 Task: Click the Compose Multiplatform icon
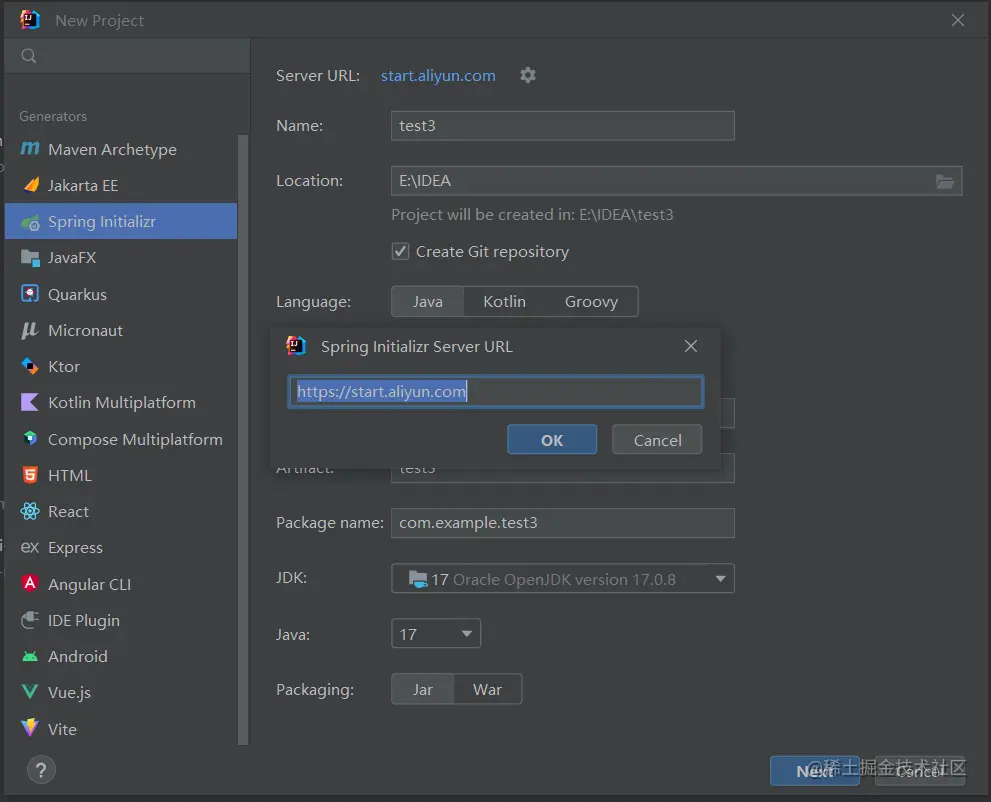(x=30, y=438)
